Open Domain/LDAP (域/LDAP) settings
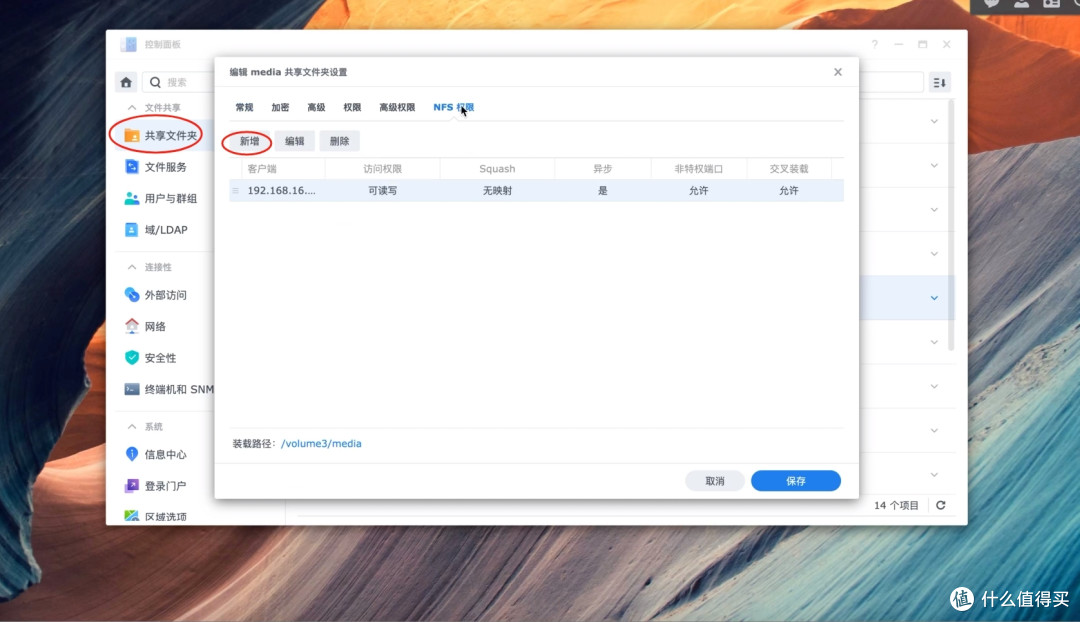This screenshot has width=1080, height=622. click(156, 229)
